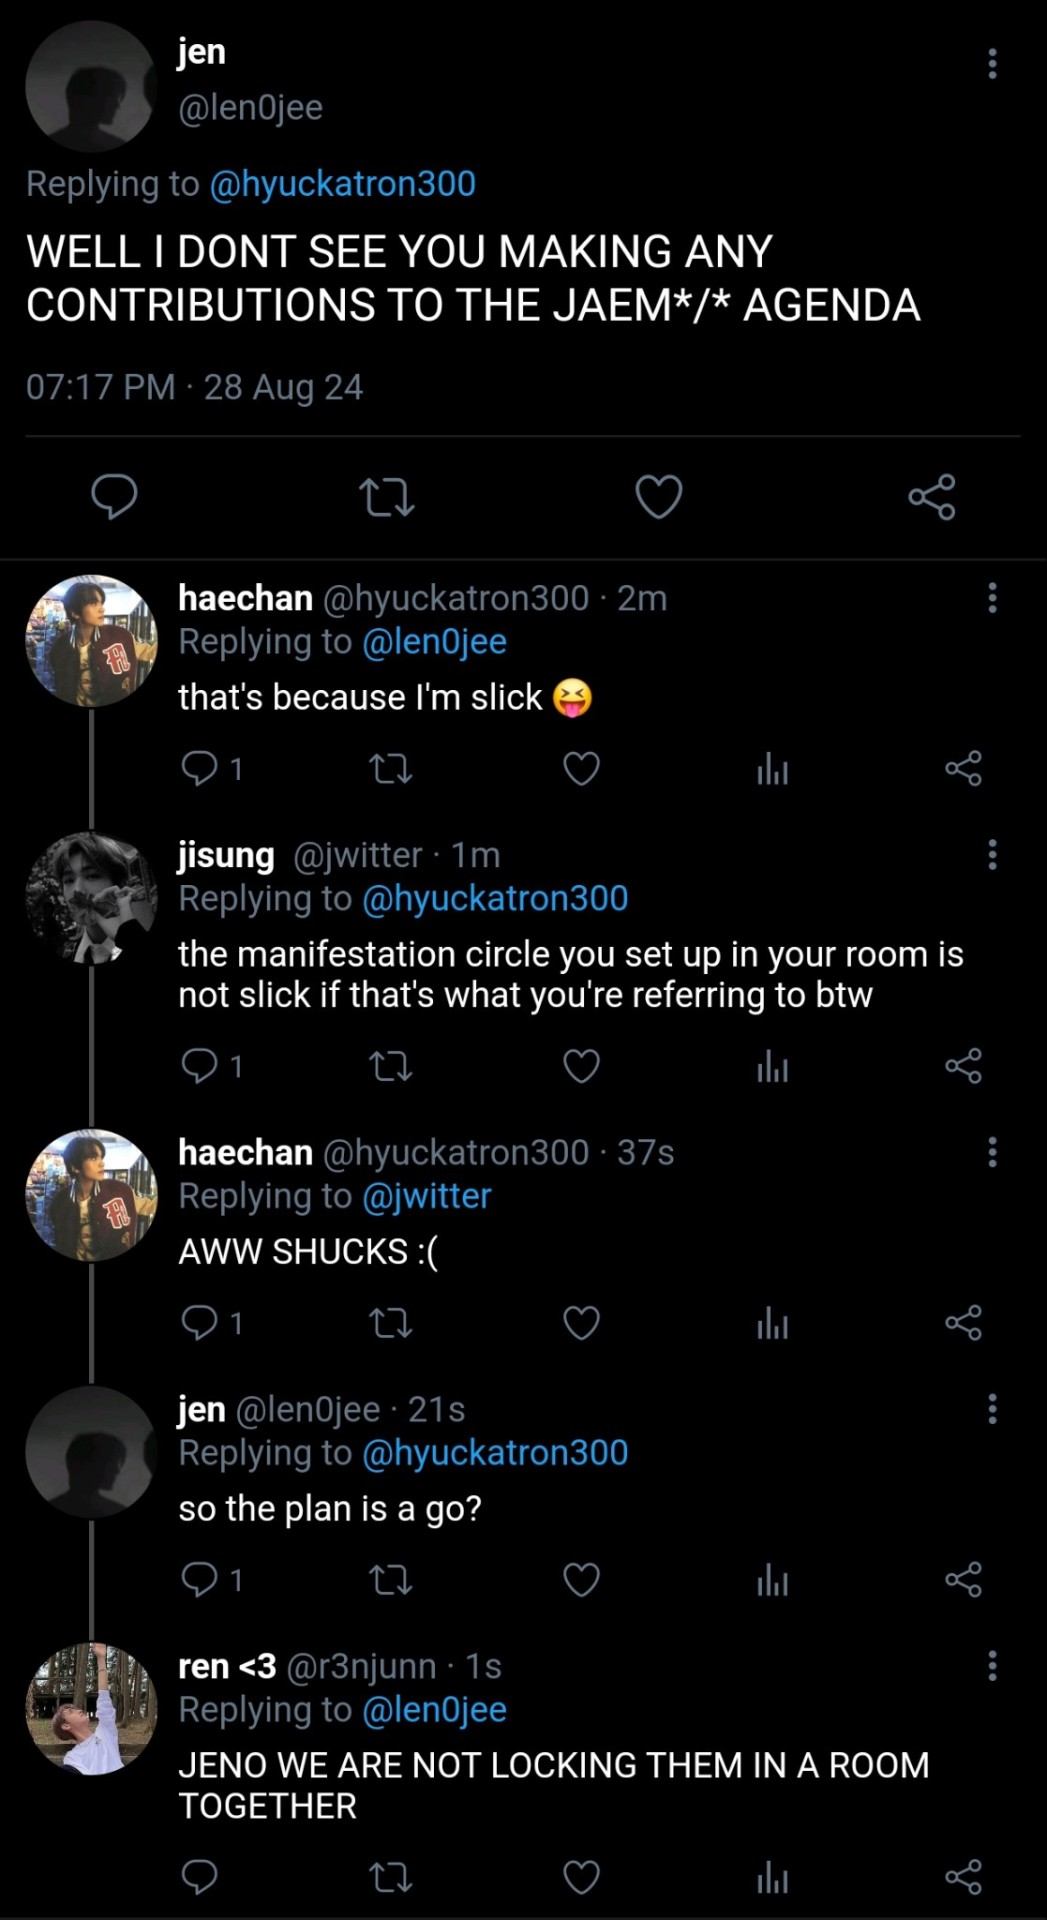Open @jwitter mention in haechan's reply
Screen dimensions: 1047x1920
pos(427,1196)
